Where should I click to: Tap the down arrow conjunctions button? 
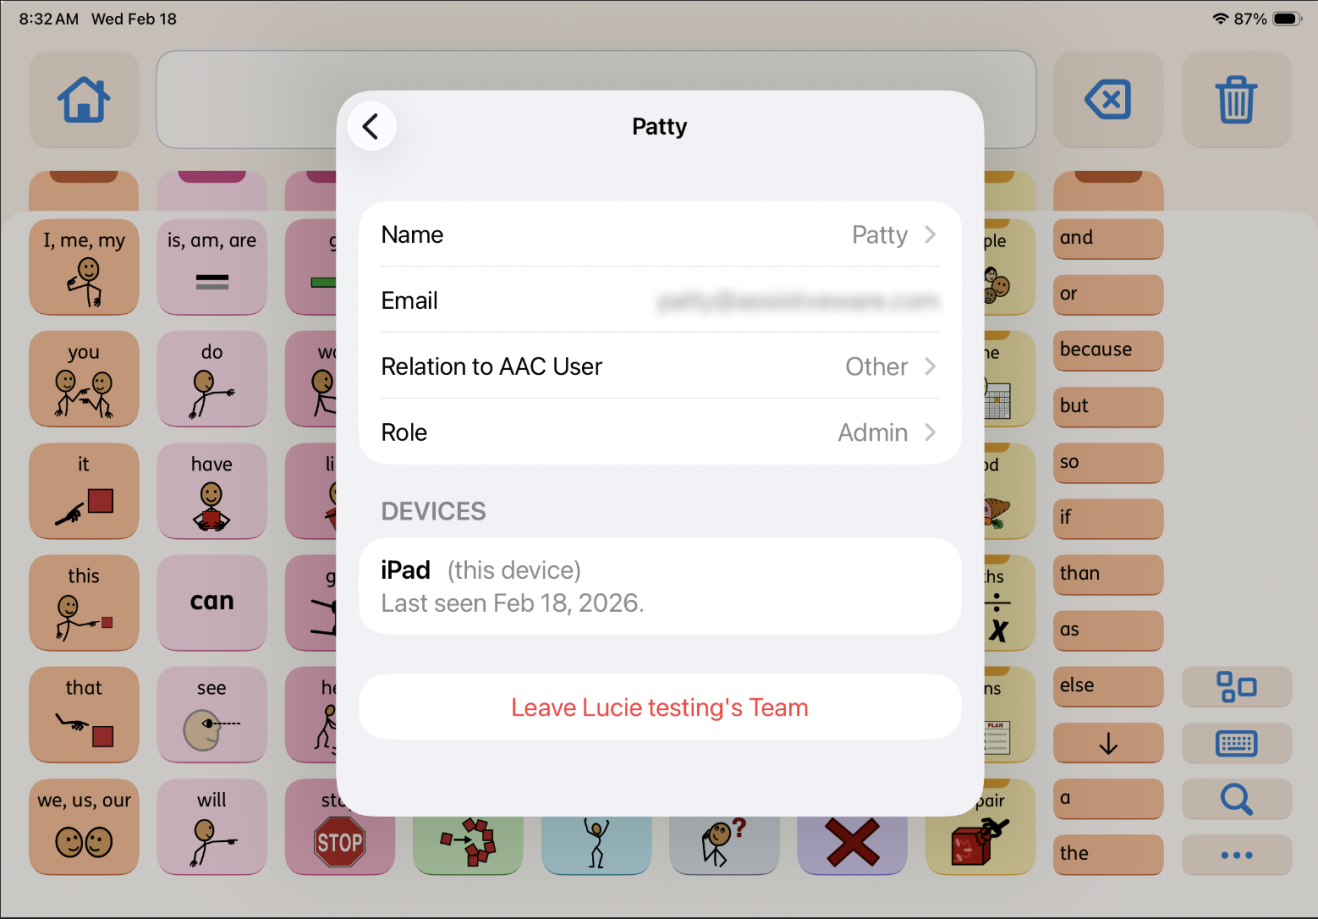pos(1107,743)
